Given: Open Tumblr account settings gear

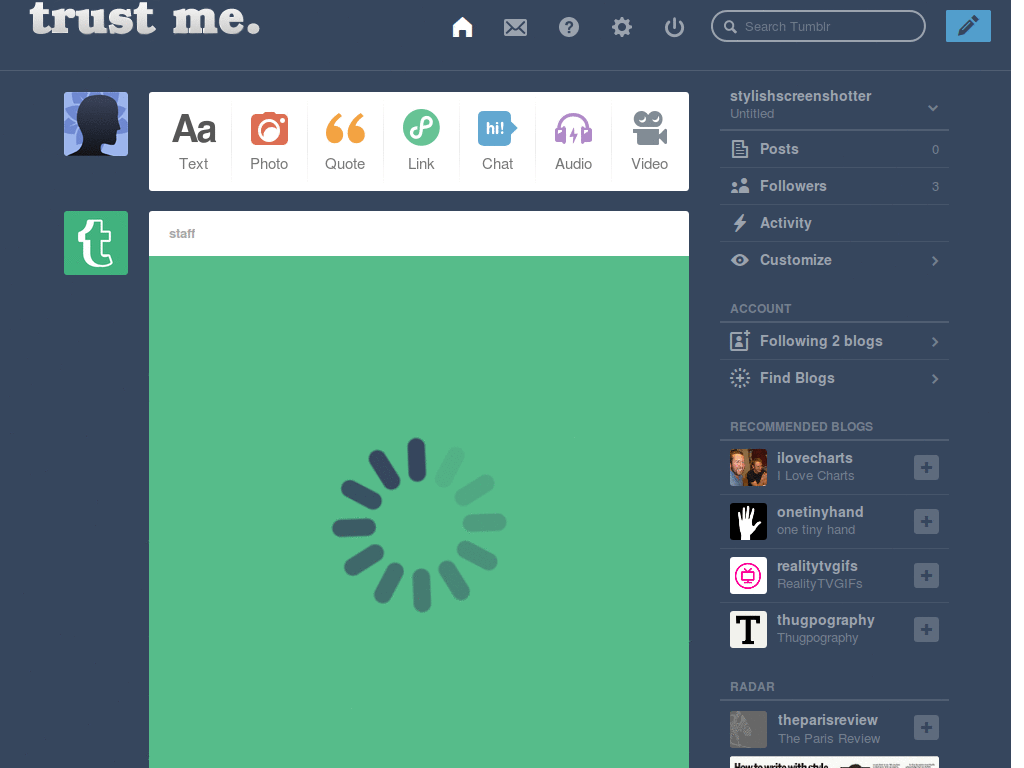Looking at the screenshot, I should tap(621, 27).
